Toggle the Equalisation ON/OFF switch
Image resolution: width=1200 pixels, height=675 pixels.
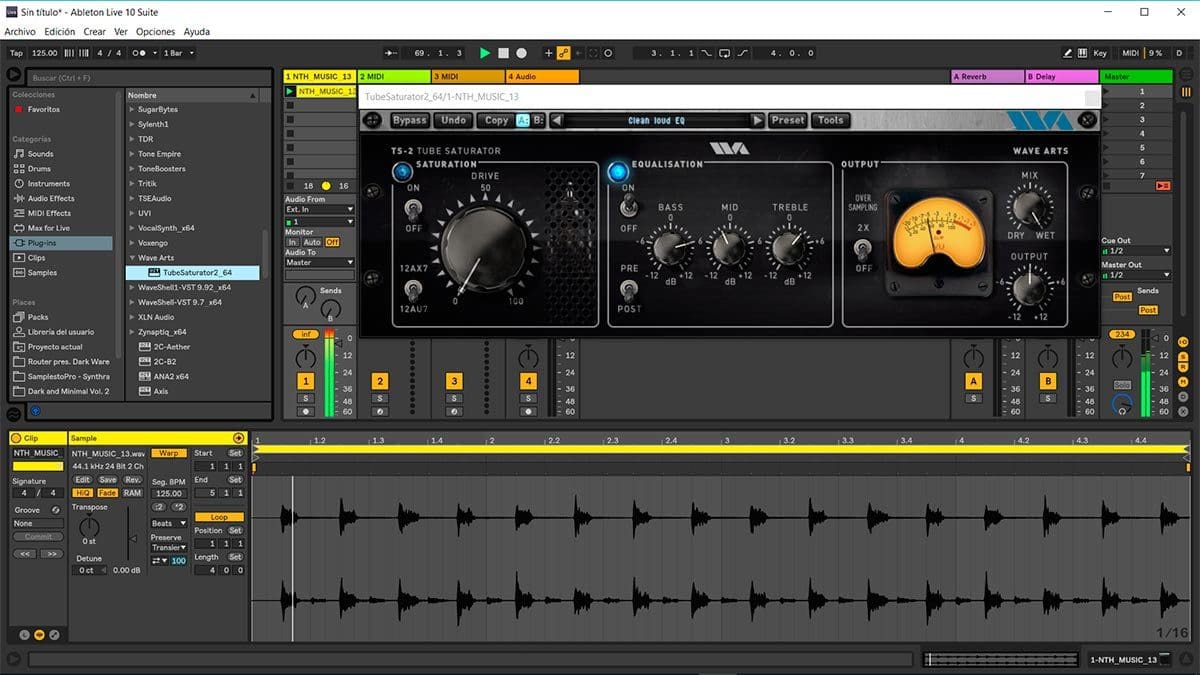pos(629,207)
